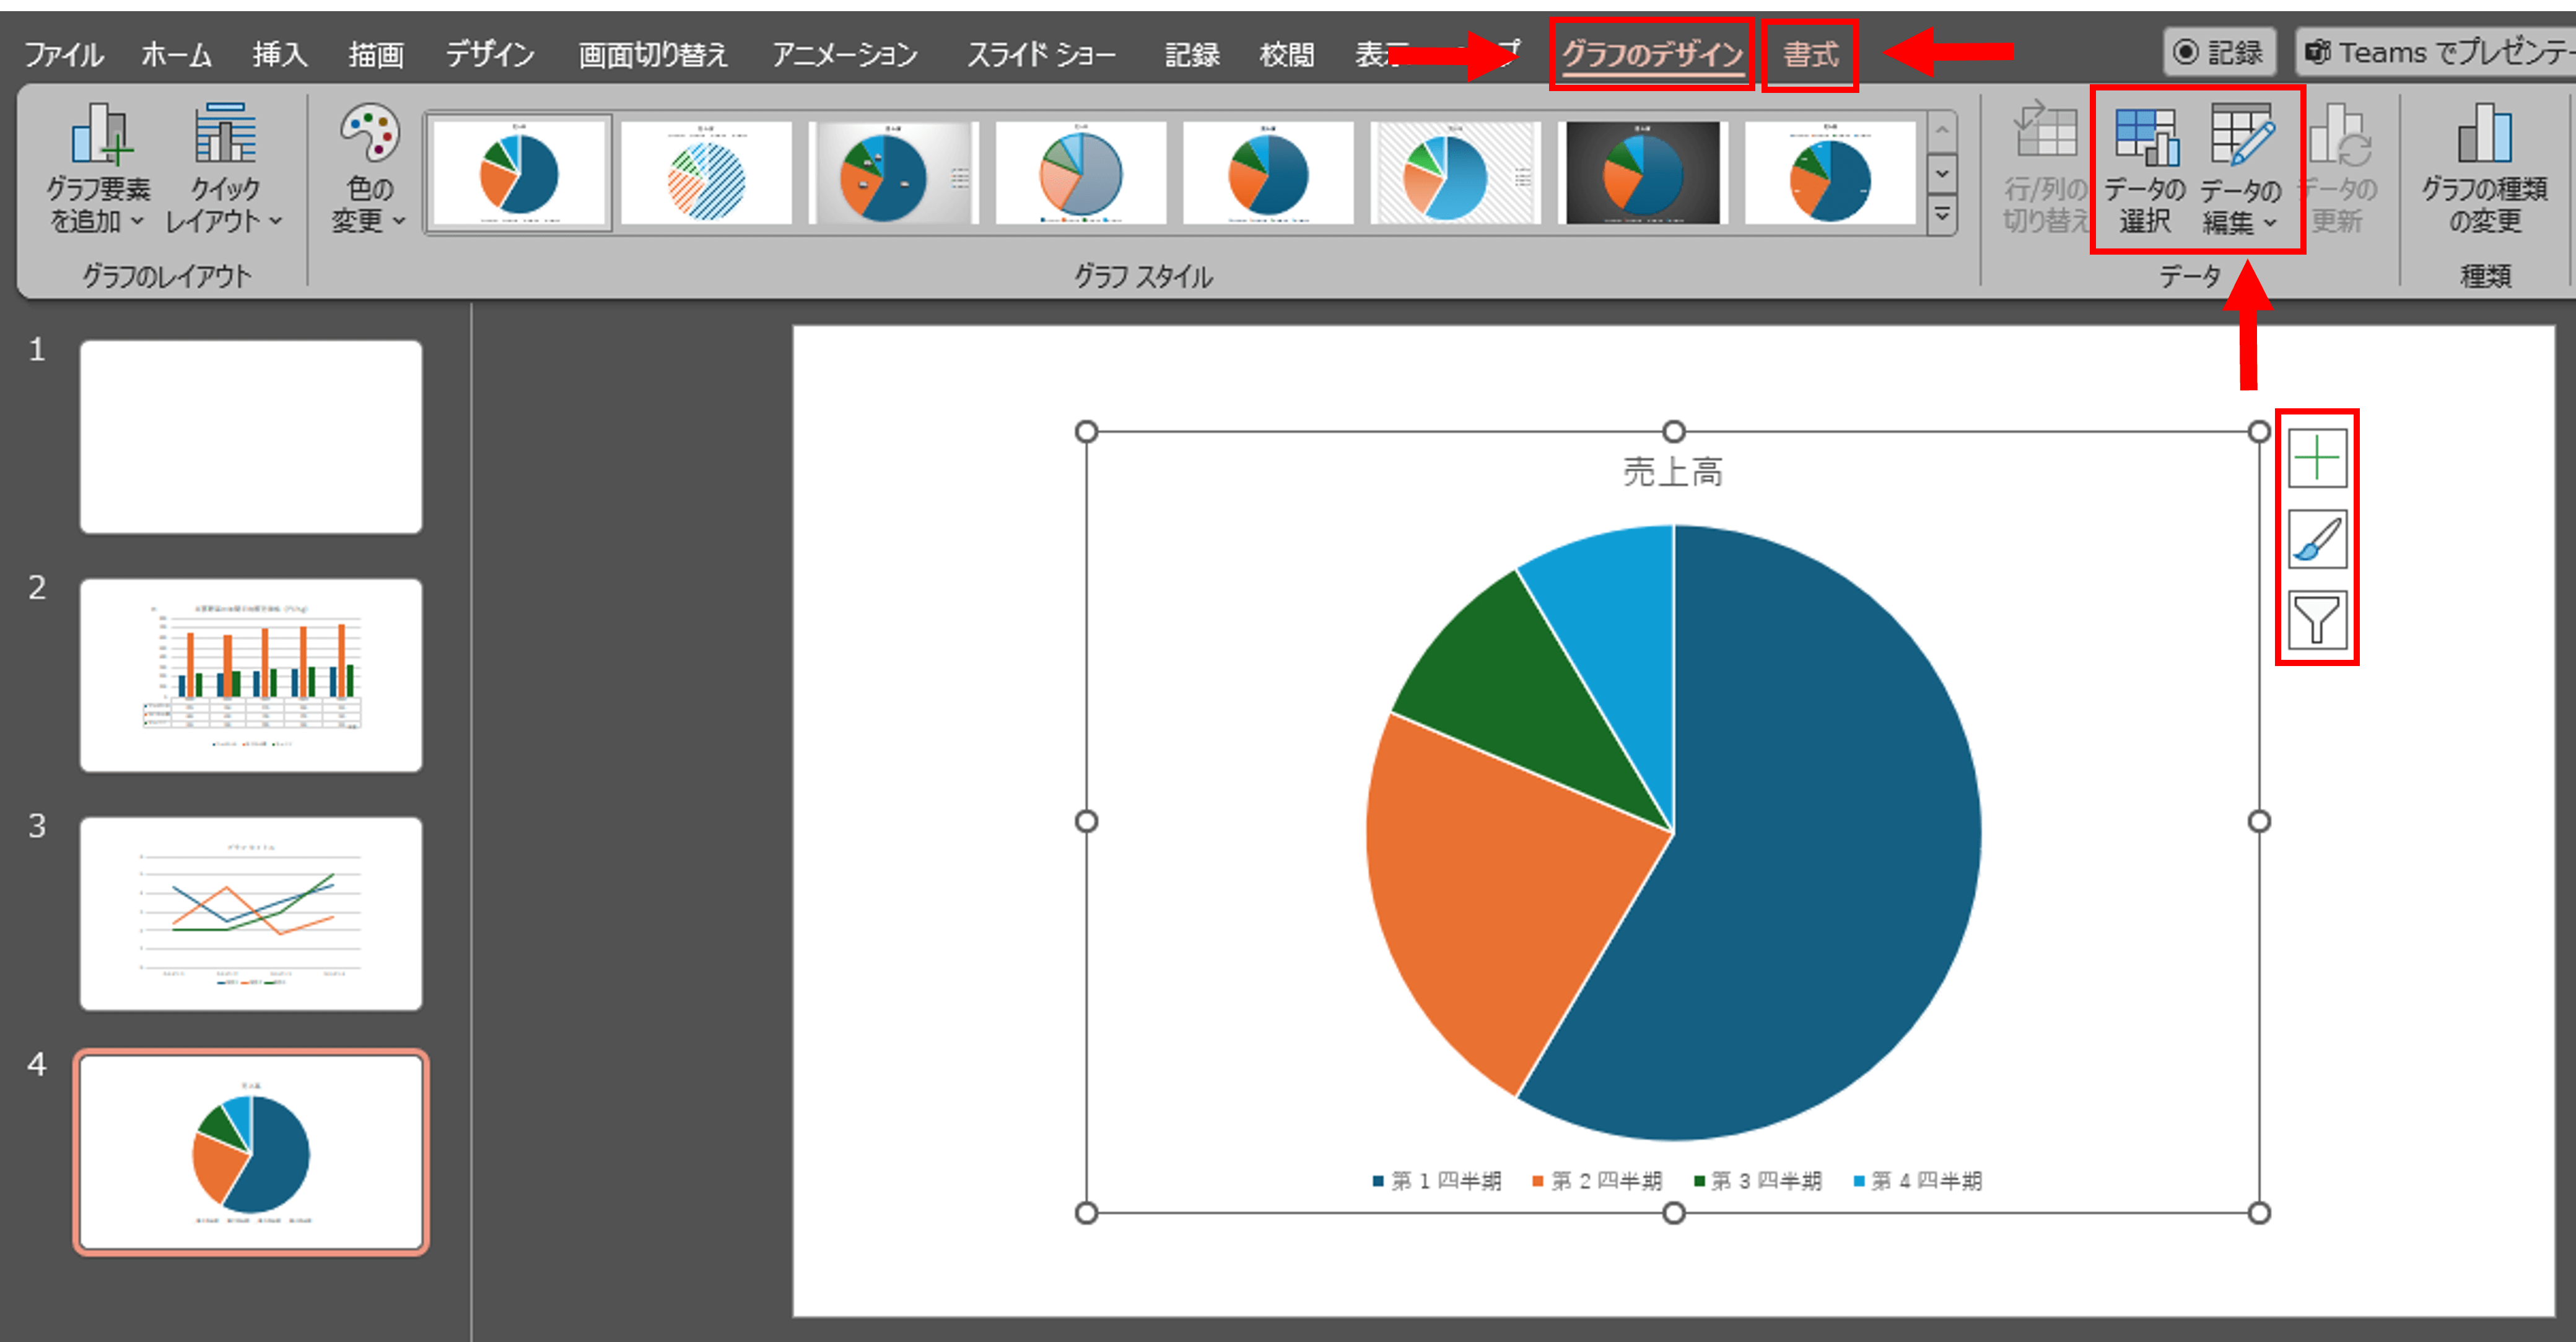Viewport: 2576px width, 1342px height.
Task: Select the pale translucent pie chart style
Action: click(1081, 173)
